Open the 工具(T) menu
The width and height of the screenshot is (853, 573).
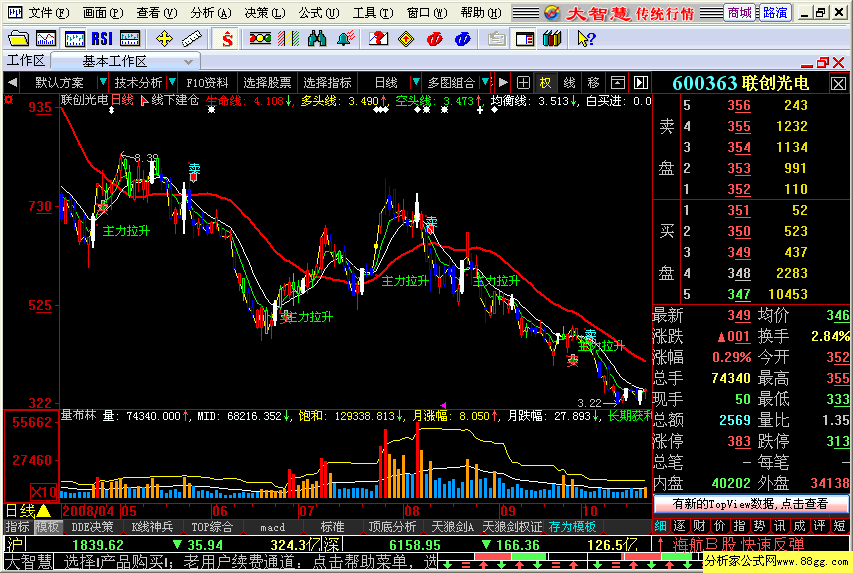coord(373,13)
